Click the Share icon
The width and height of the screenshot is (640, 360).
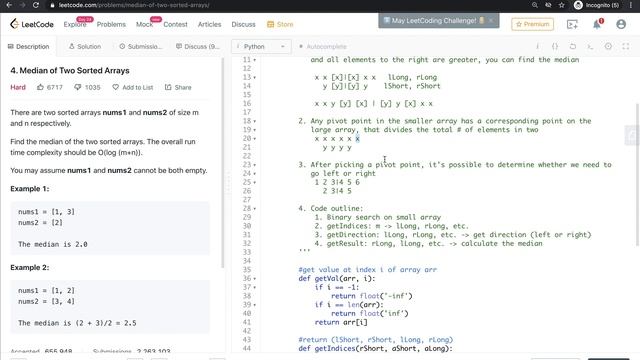[x=168, y=87]
